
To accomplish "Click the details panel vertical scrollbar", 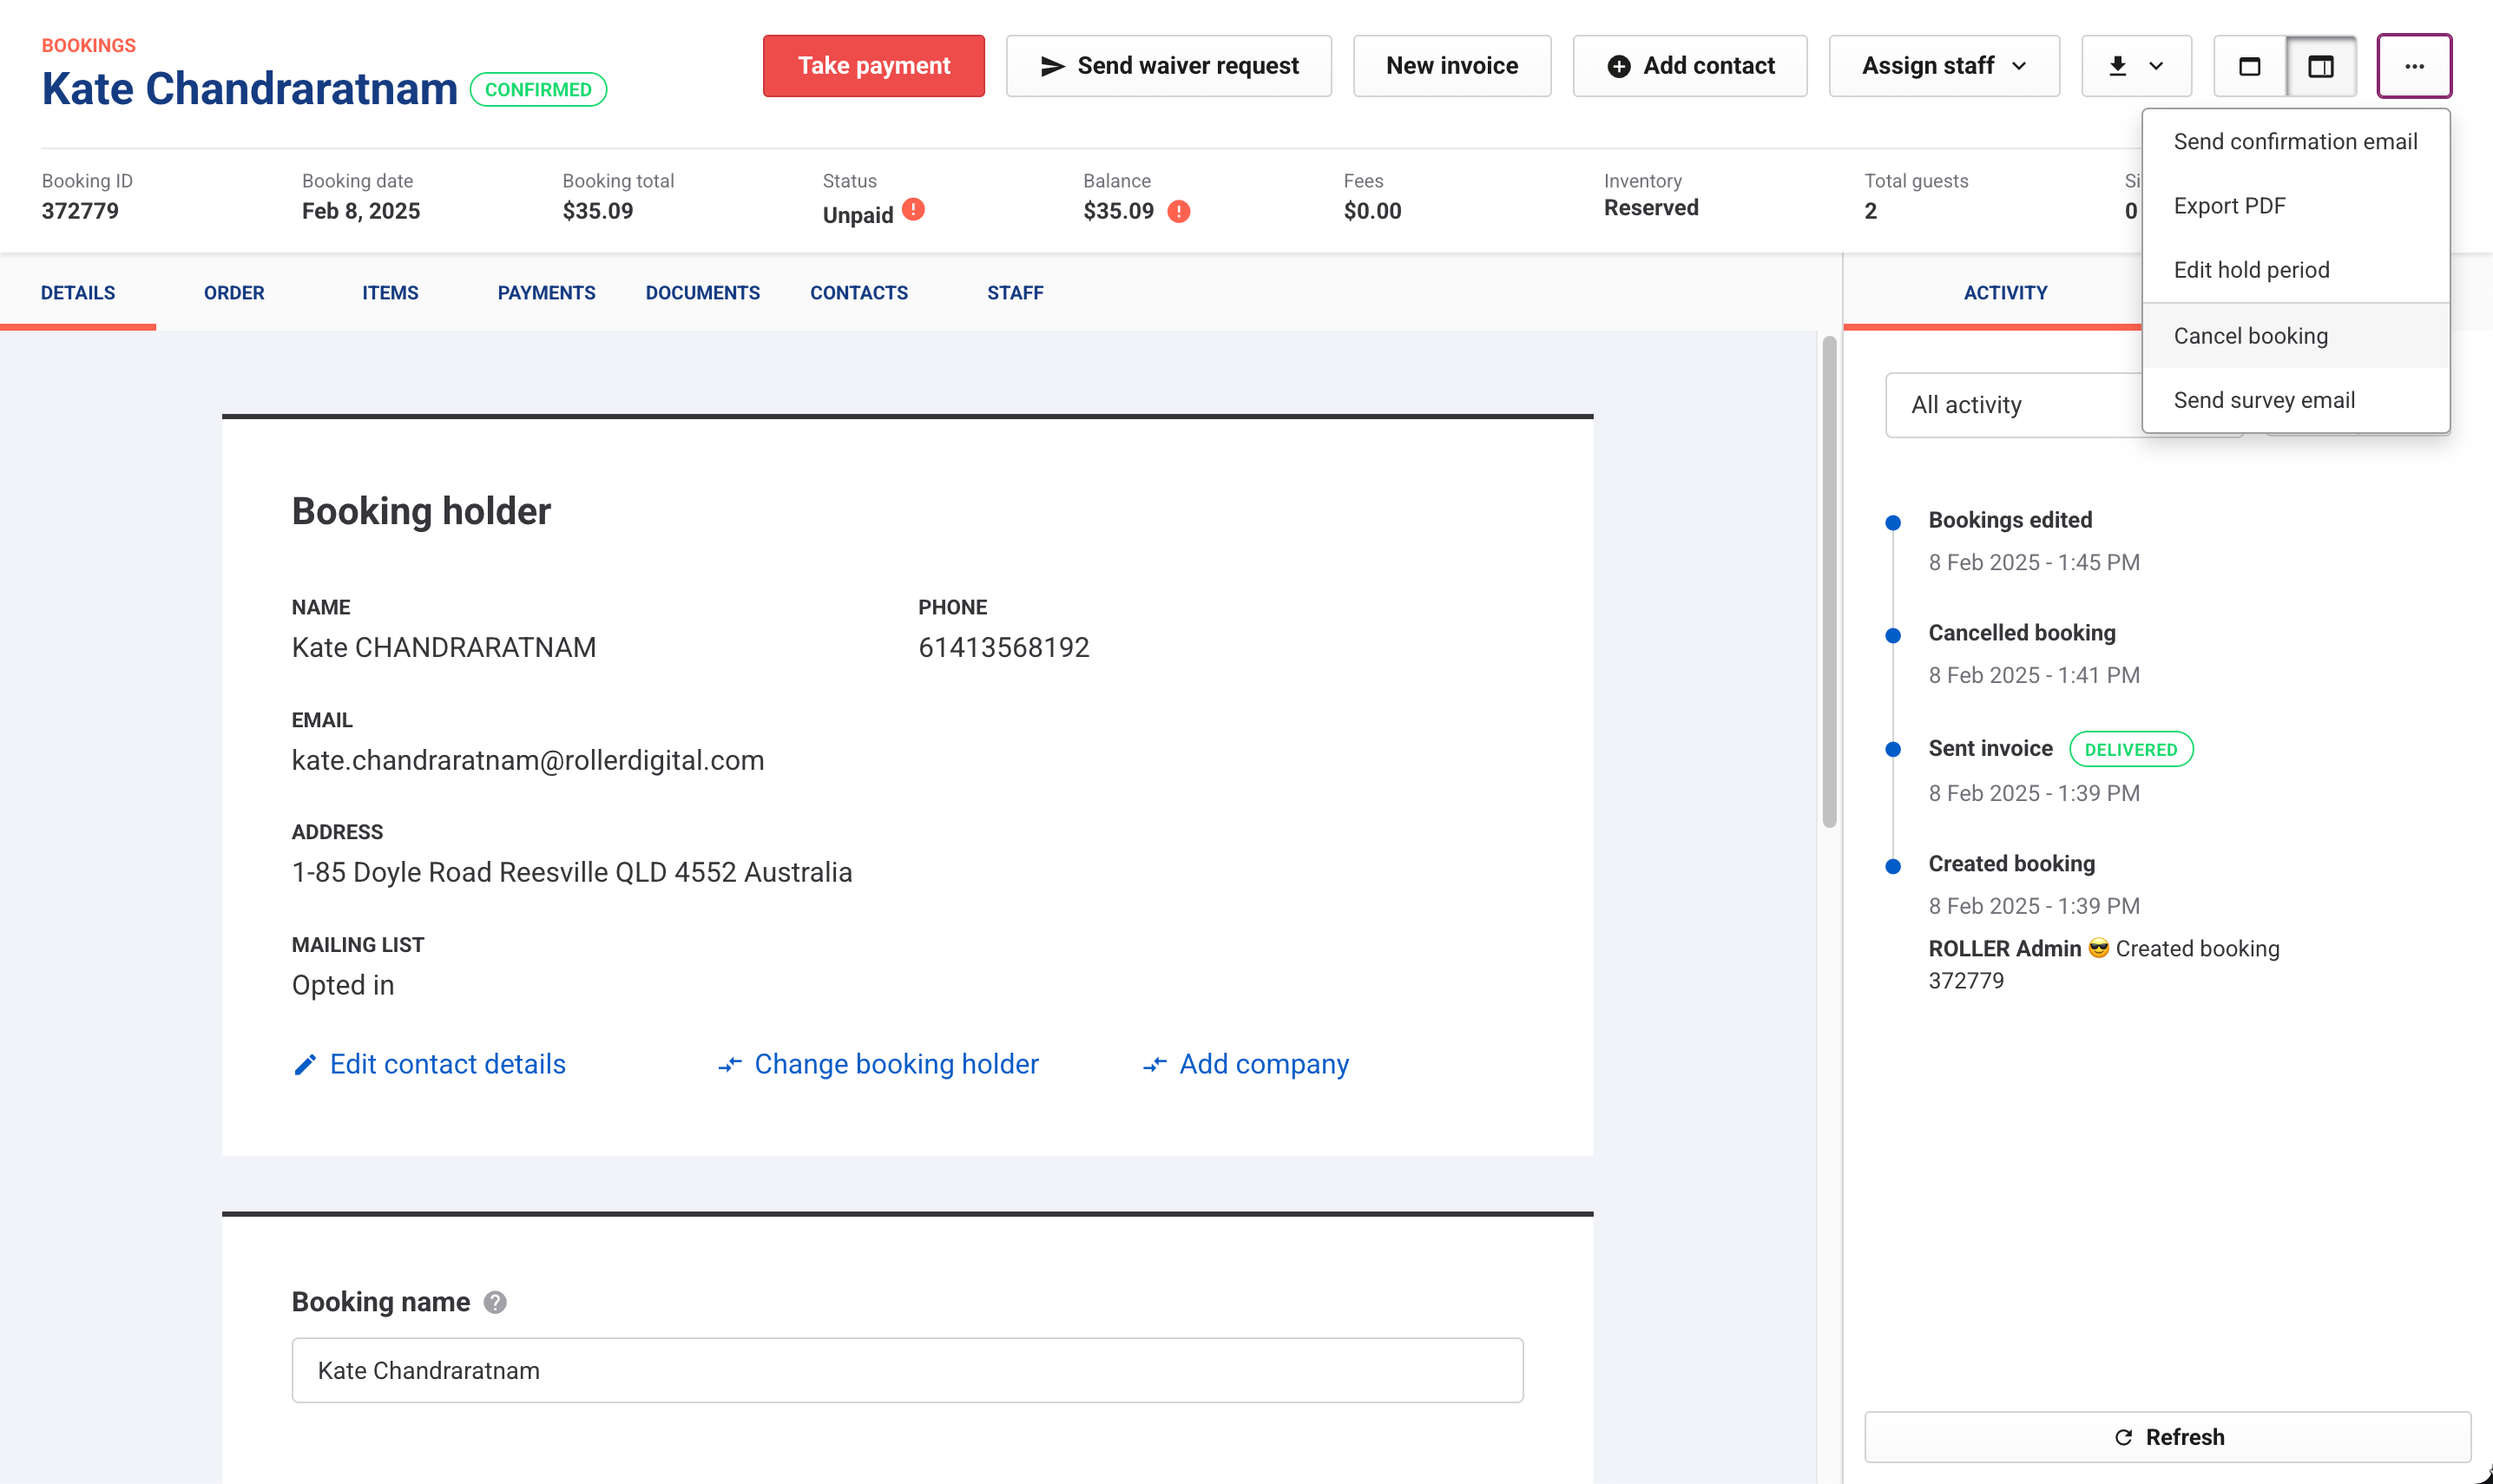I will coord(1829,582).
